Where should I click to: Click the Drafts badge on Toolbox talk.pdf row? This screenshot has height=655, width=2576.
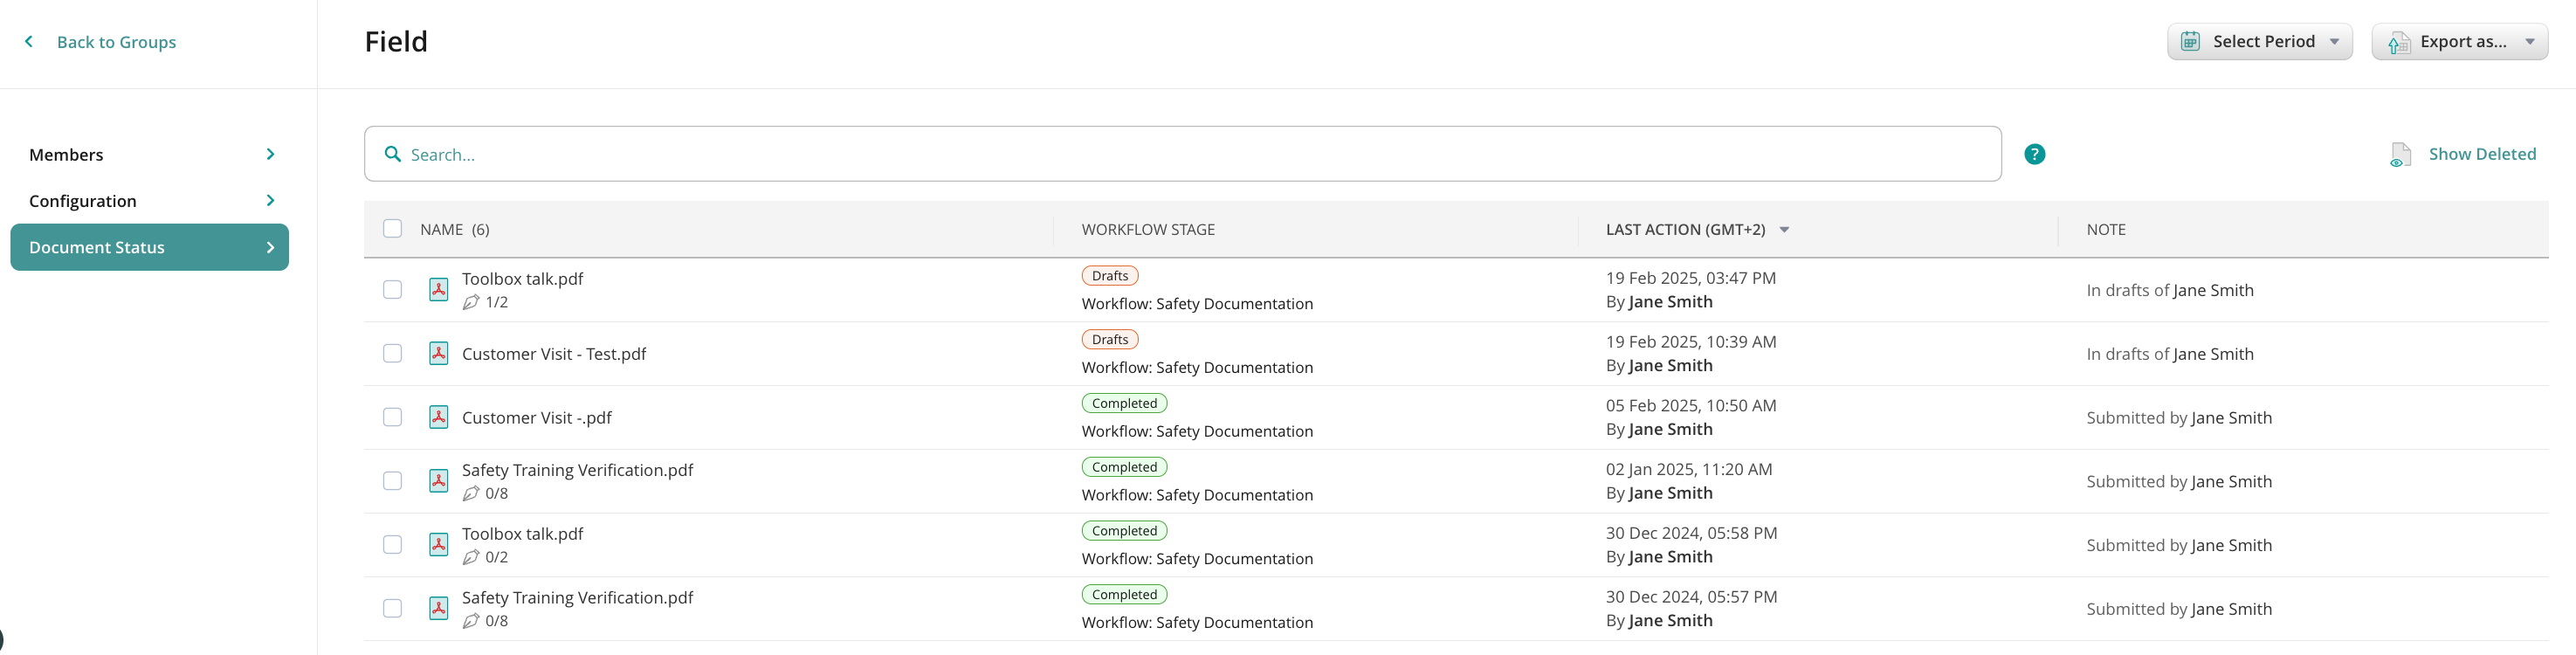(1109, 276)
